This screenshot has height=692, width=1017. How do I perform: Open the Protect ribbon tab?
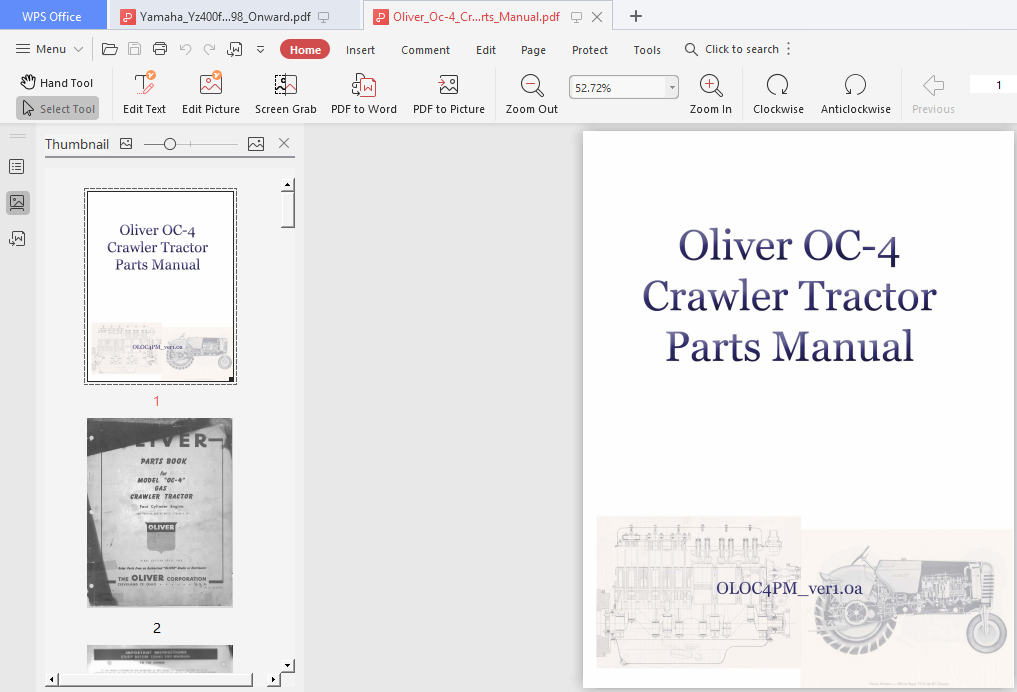[590, 50]
